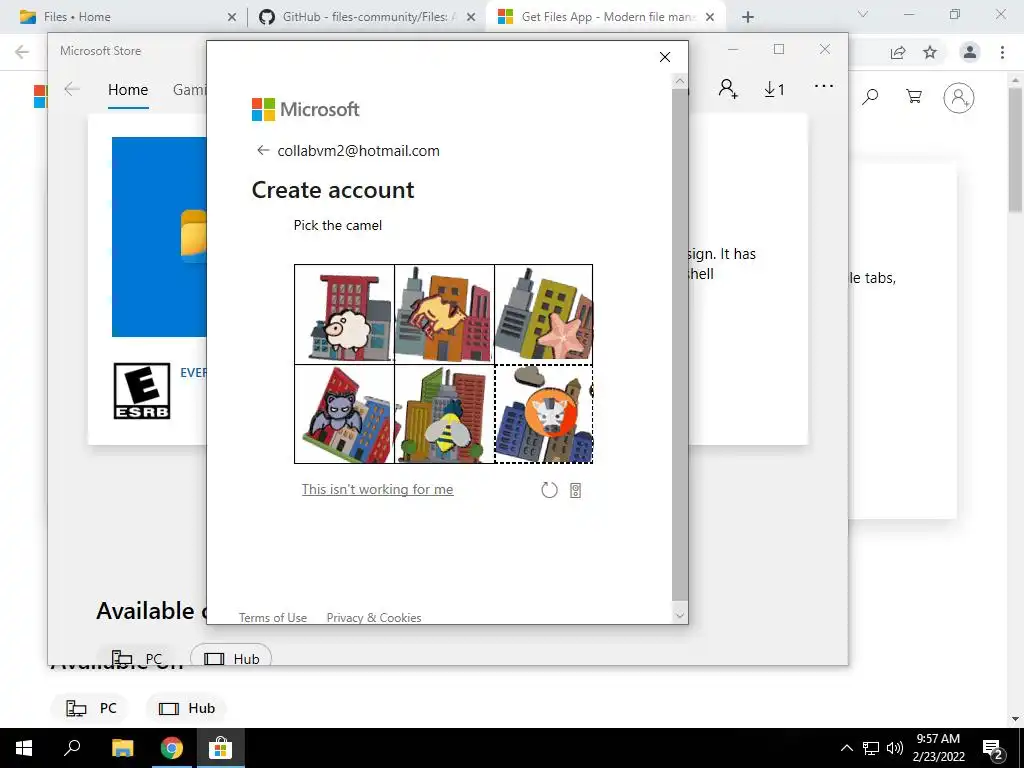1024x768 pixels.
Task: Open the volume tray icon
Action: [895, 748]
